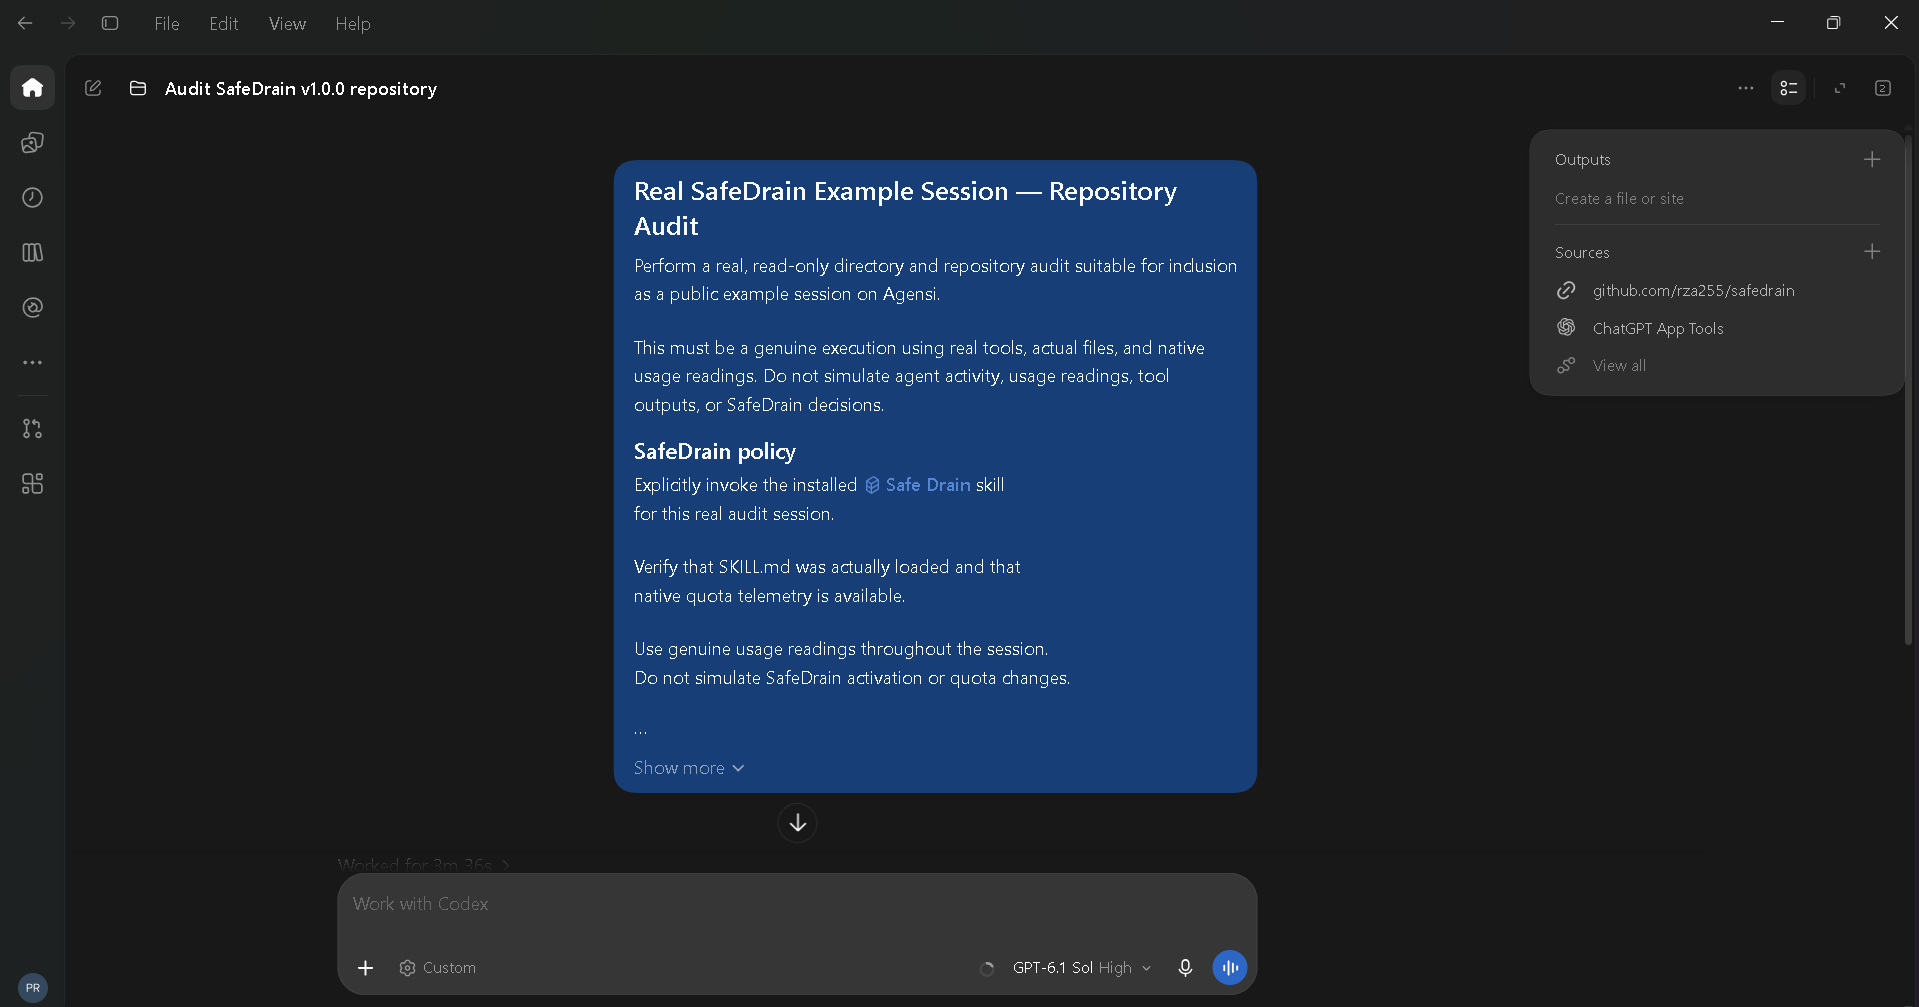The image size is (1919, 1007).
Task: Open the View menu
Action: 287,24
